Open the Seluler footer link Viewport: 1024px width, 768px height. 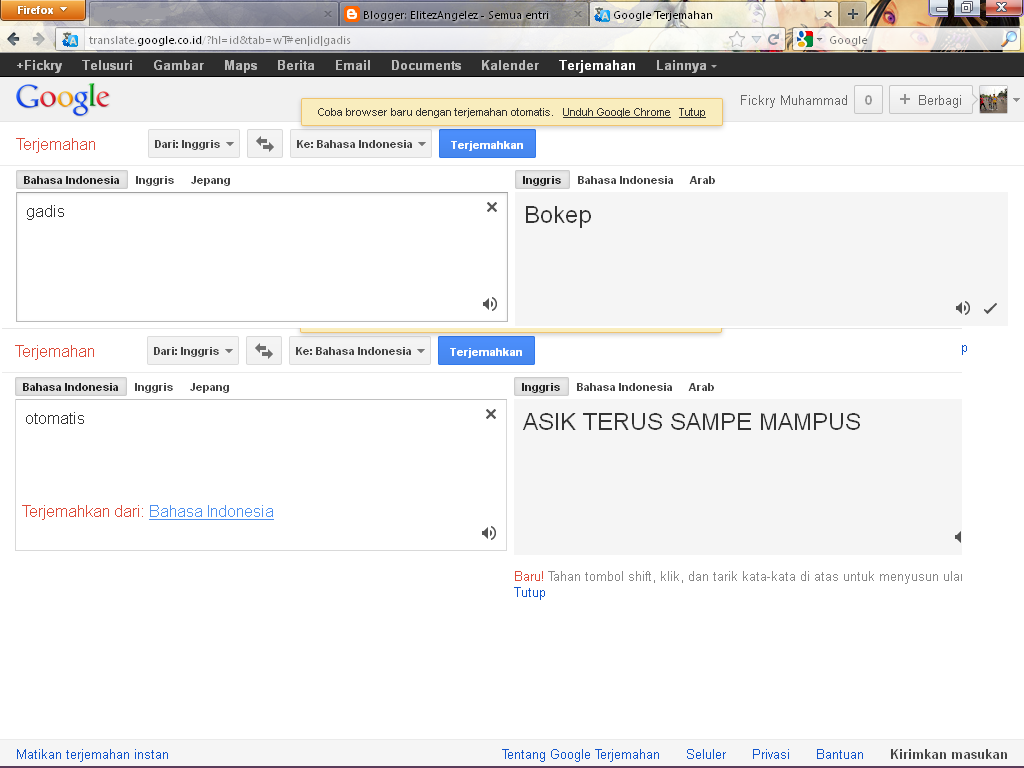(x=706, y=754)
